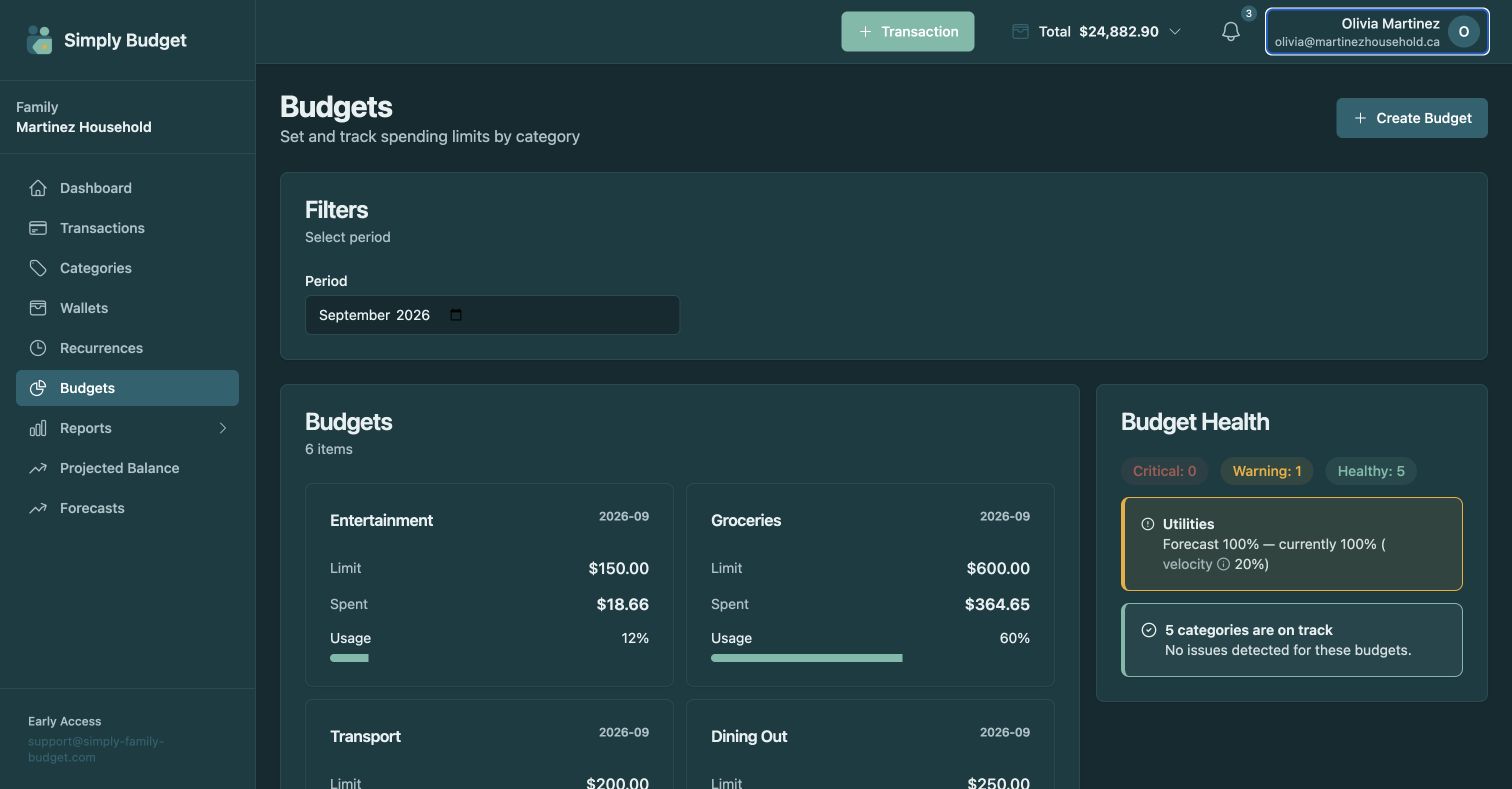Click the calendar icon in Period field
The image size is (1512, 789).
click(x=456, y=315)
